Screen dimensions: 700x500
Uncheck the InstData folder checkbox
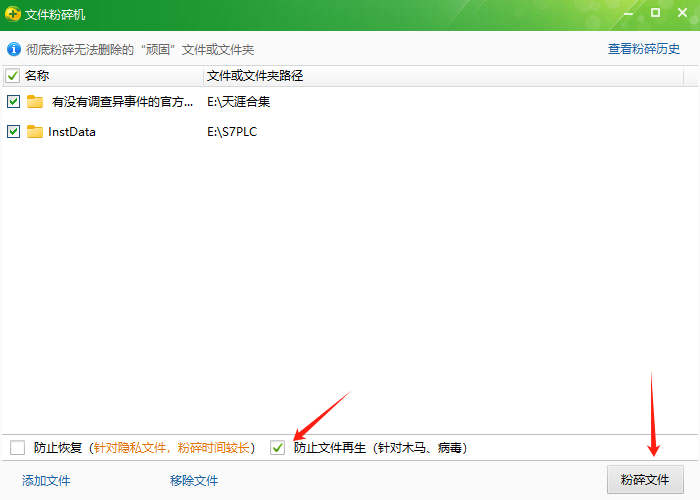13,132
